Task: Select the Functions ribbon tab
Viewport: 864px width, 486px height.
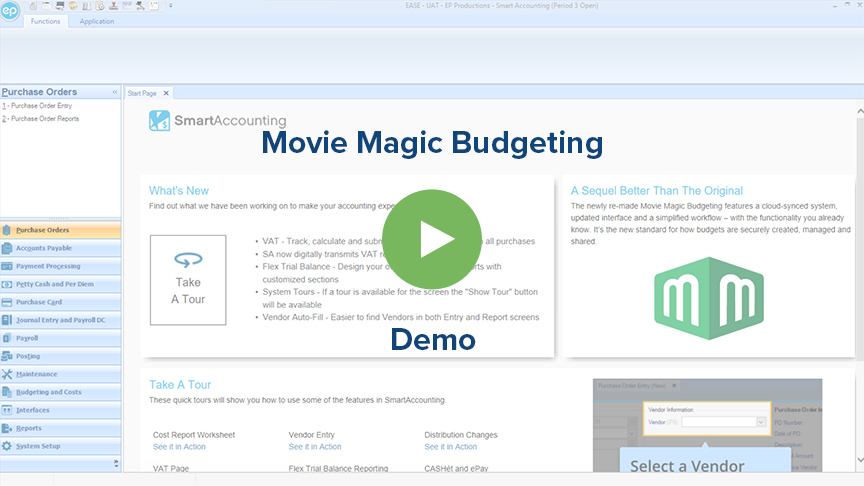Action: coord(45,21)
